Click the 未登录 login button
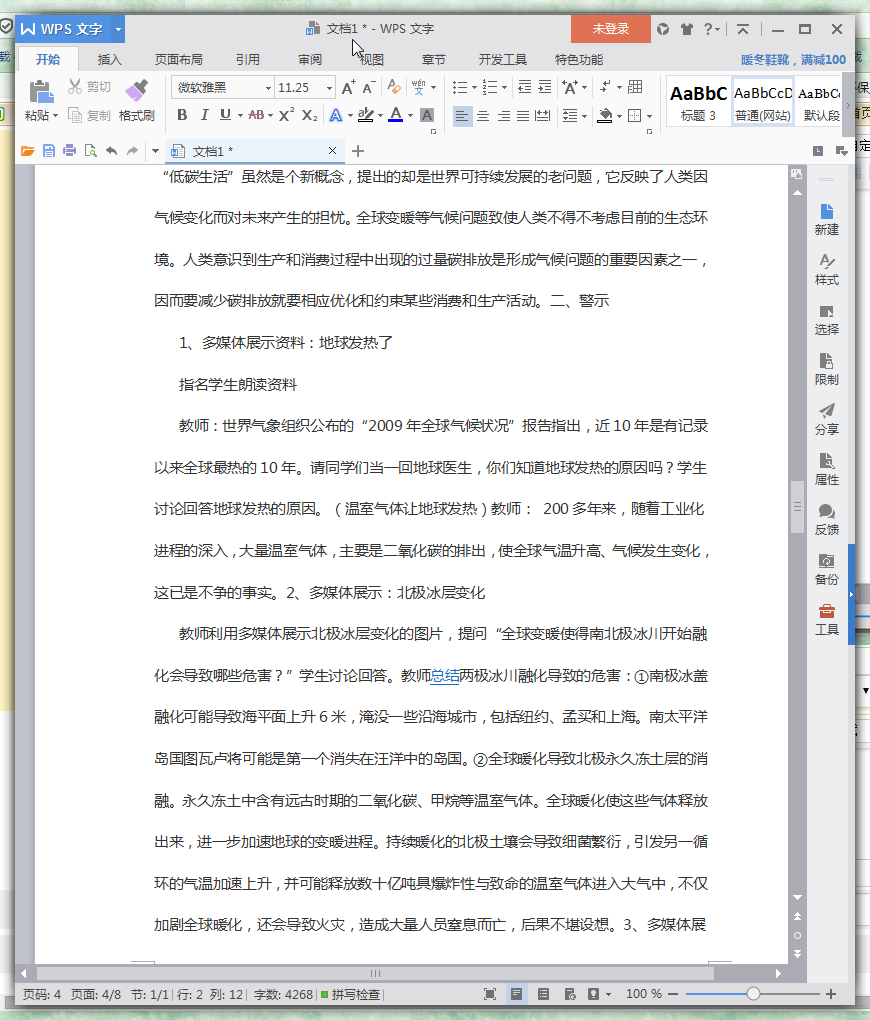This screenshot has height=1020, width=870. (610, 29)
